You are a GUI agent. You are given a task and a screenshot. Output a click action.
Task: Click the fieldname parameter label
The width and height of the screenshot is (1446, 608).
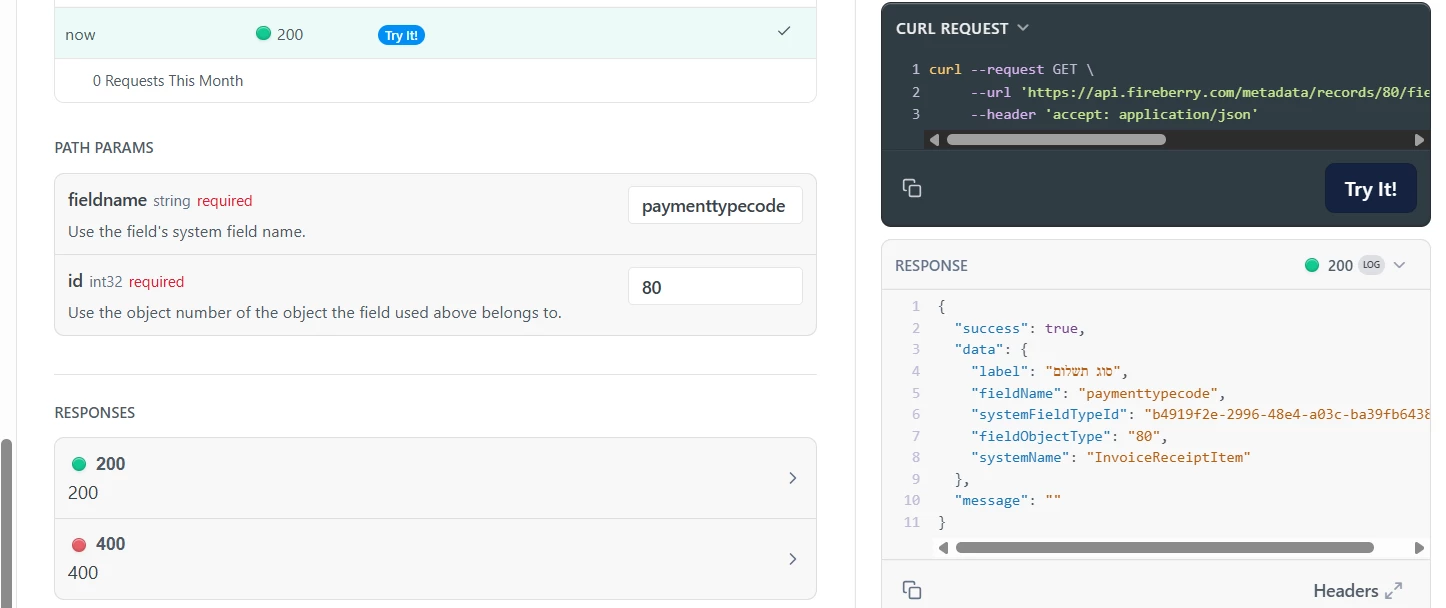point(107,200)
